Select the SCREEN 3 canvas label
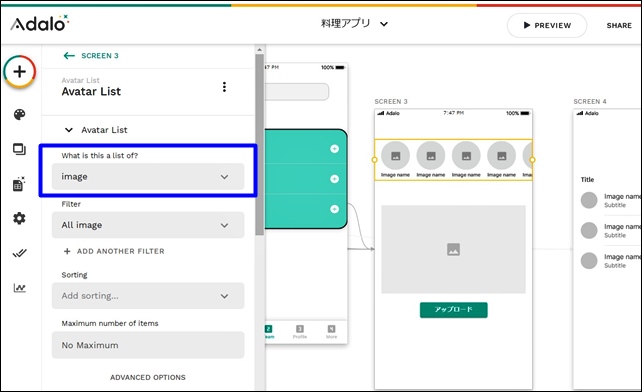The image size is (642, 392). click(391, 102)
